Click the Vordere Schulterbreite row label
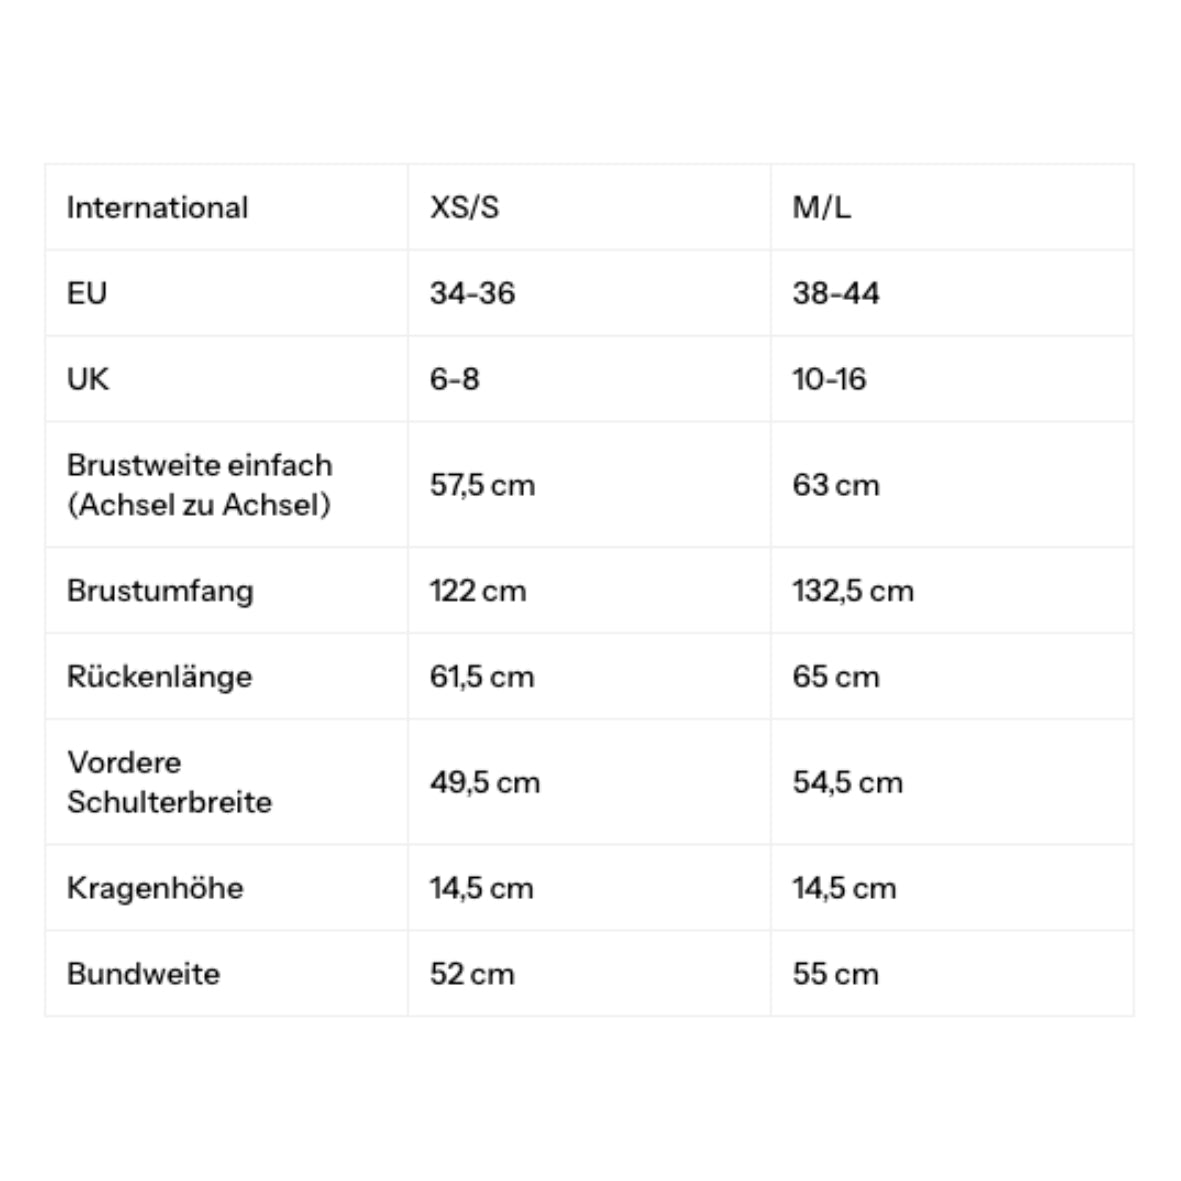Viewport: 1181px width, 1181px height. [x=169, y=782]
